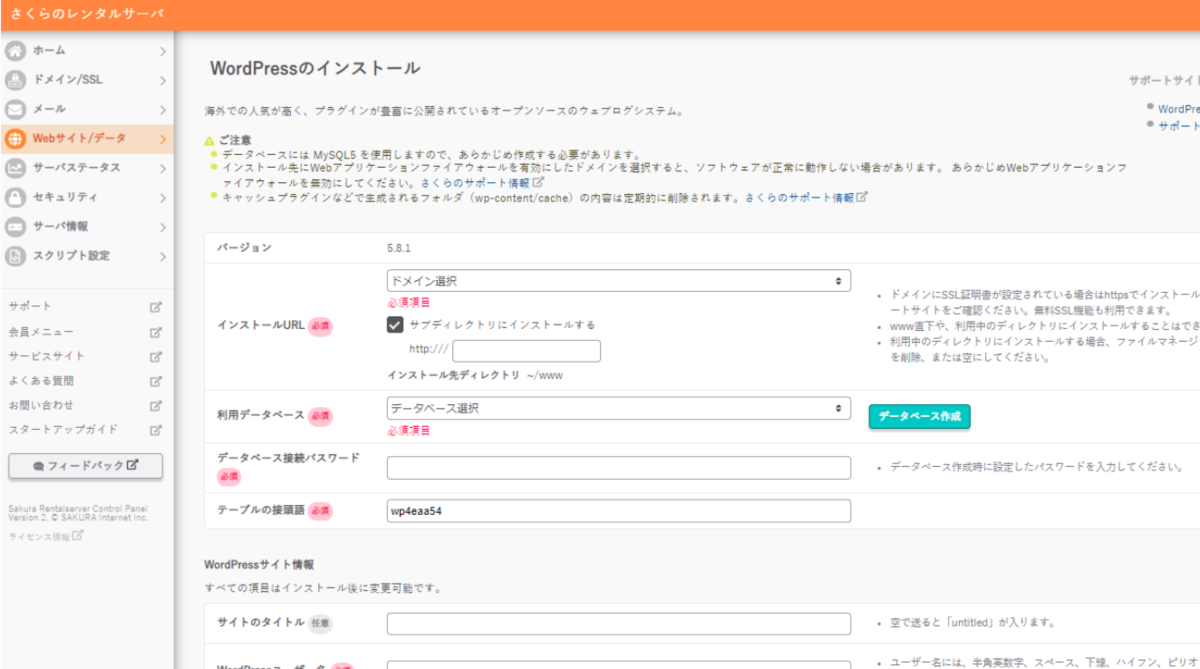Click the さくらのレンタルサーバ header title
The height and width of the screenshot is (669, 1200).
(85, 15)
